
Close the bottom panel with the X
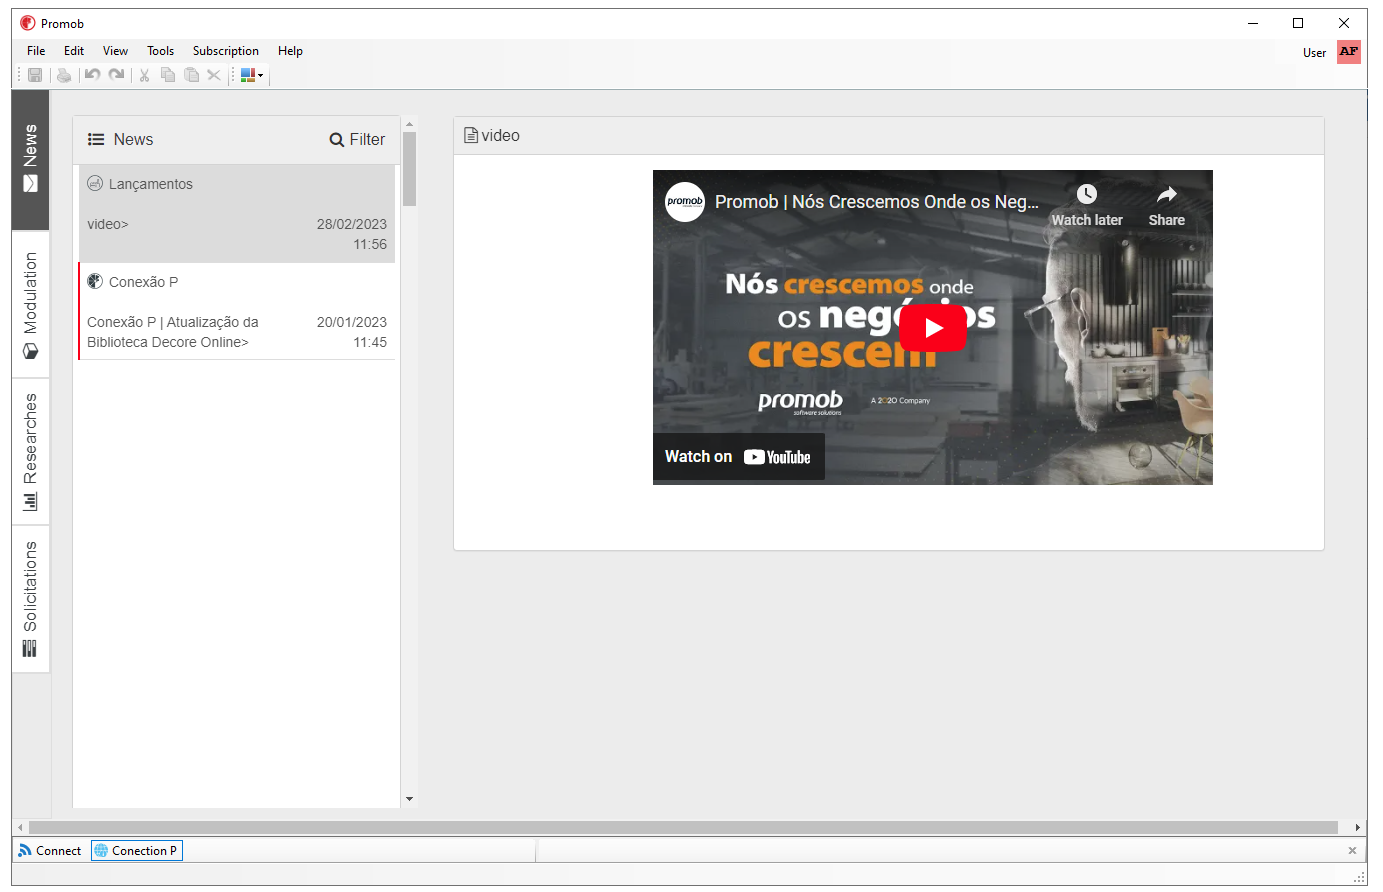tap(1352, 851)
